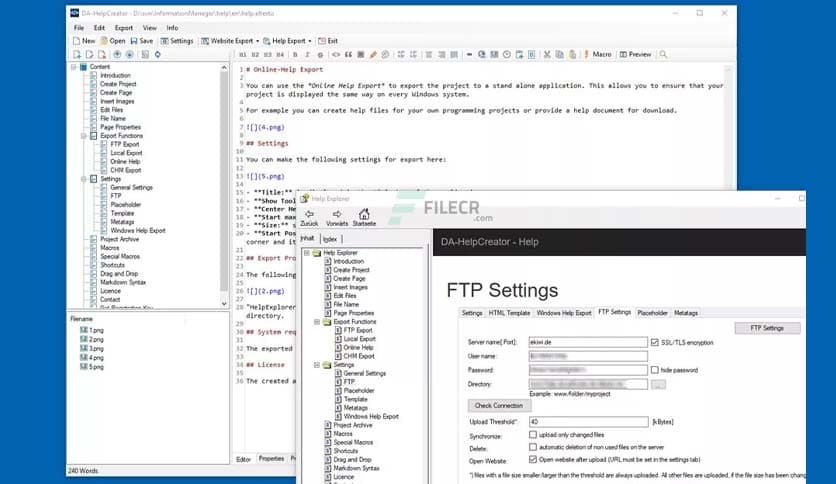Save the project via toolbar

(x=141, y=41)
